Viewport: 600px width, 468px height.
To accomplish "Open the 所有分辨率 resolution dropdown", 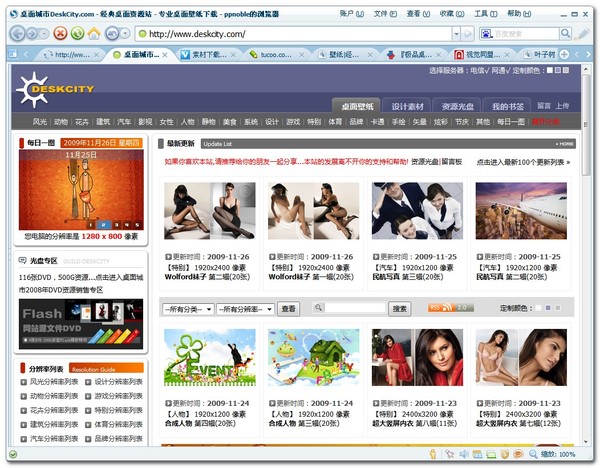I will click(245, 309).
